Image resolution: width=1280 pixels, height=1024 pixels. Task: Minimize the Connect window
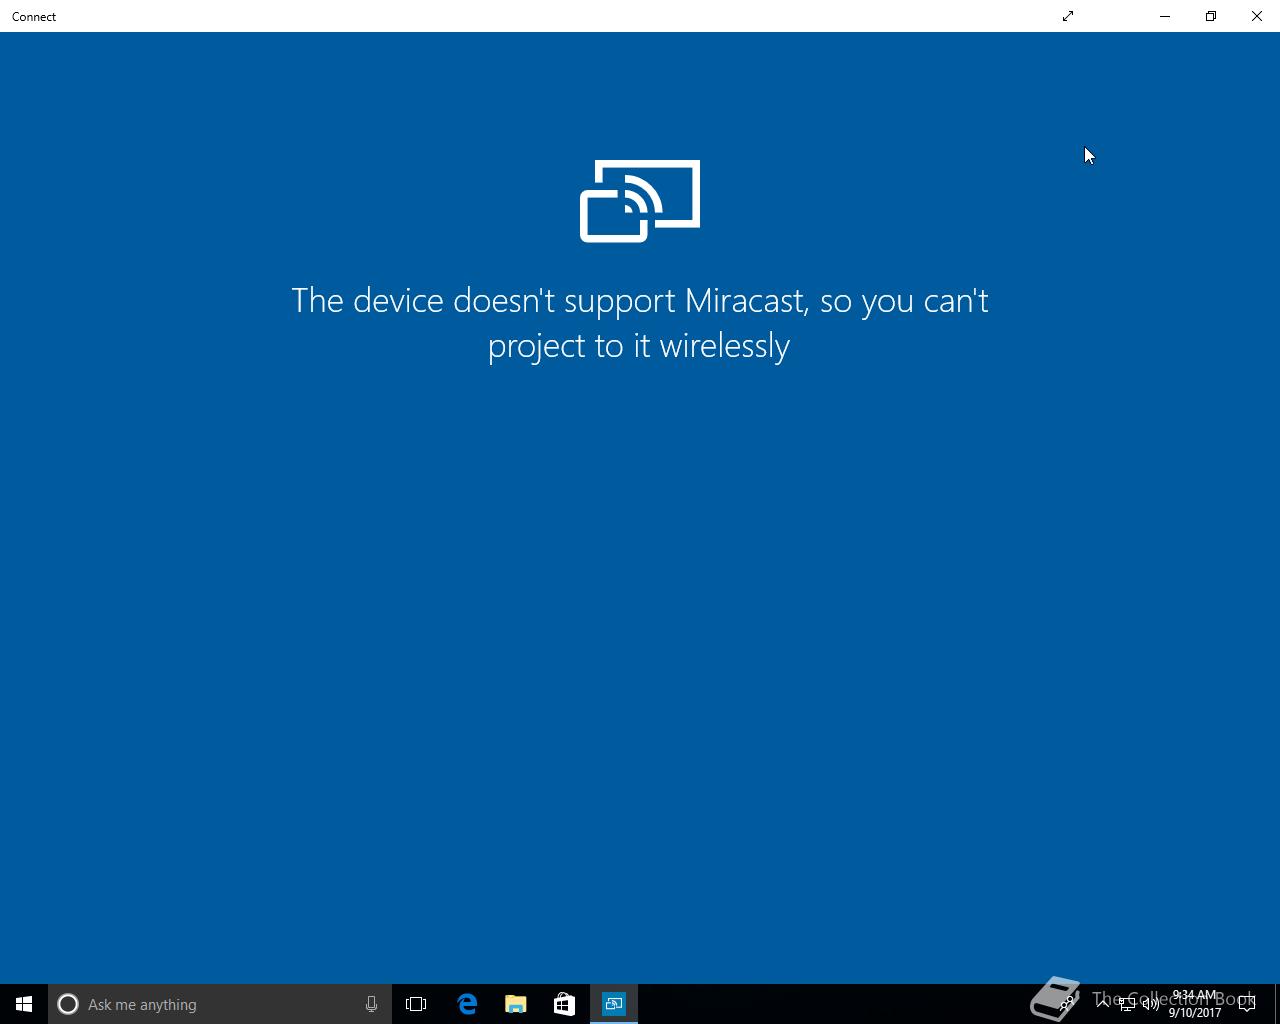click(x=1165, y=16)
